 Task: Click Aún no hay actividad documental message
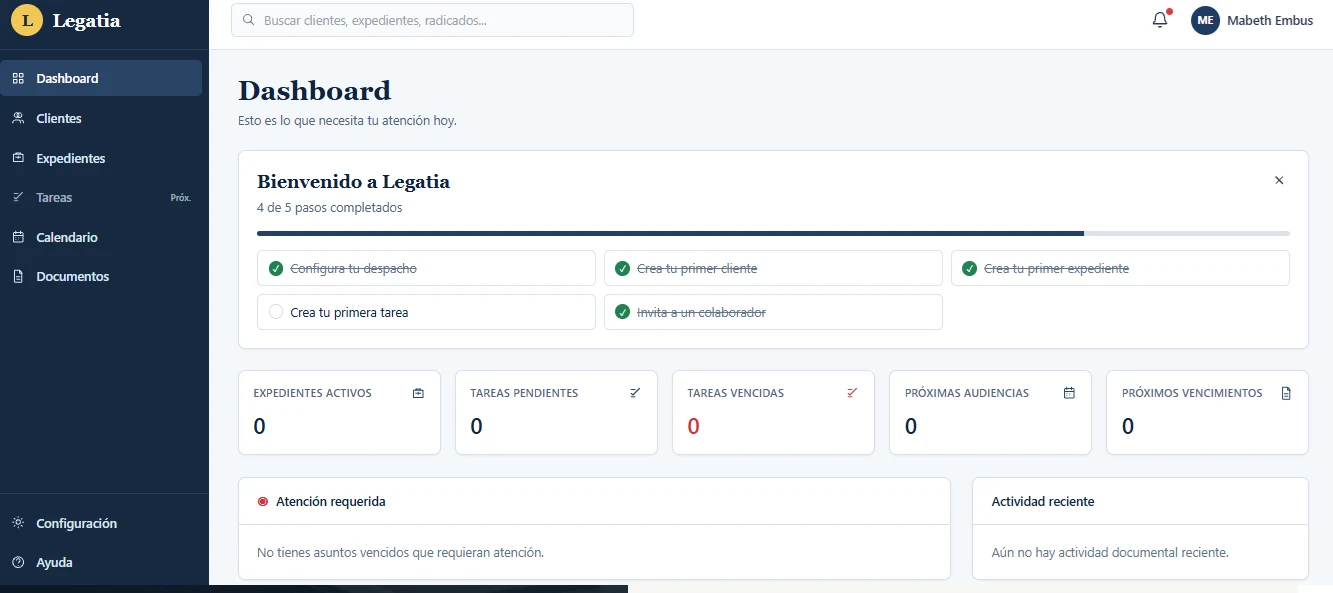[1110, 552]
